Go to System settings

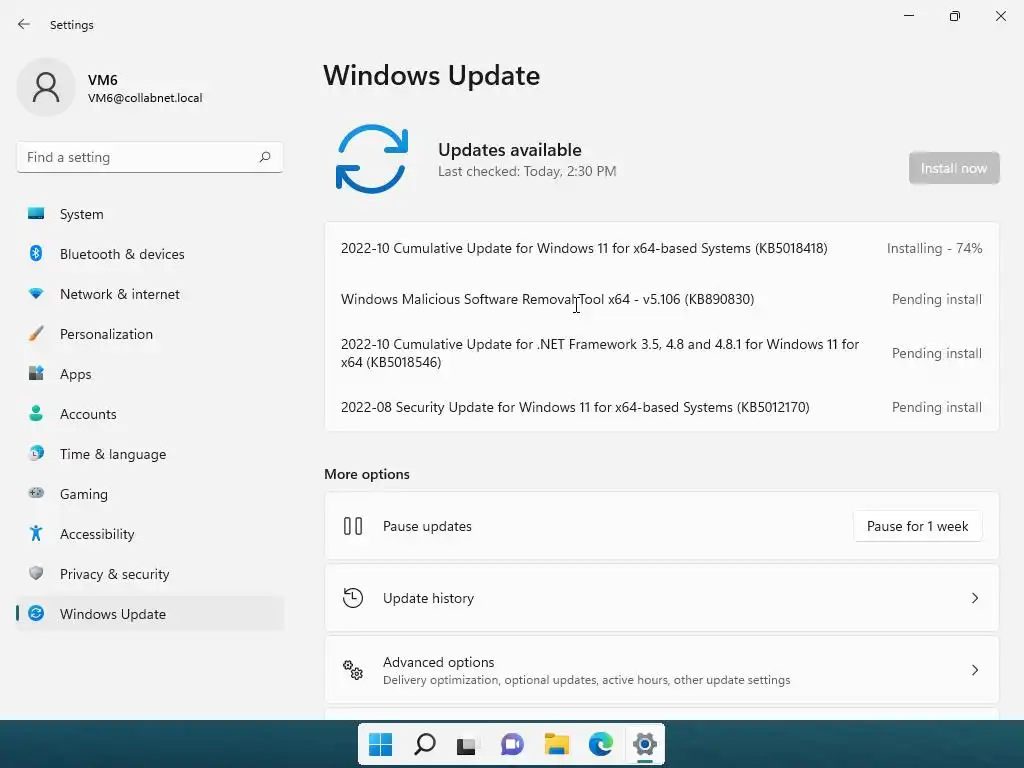pos(150,214)
